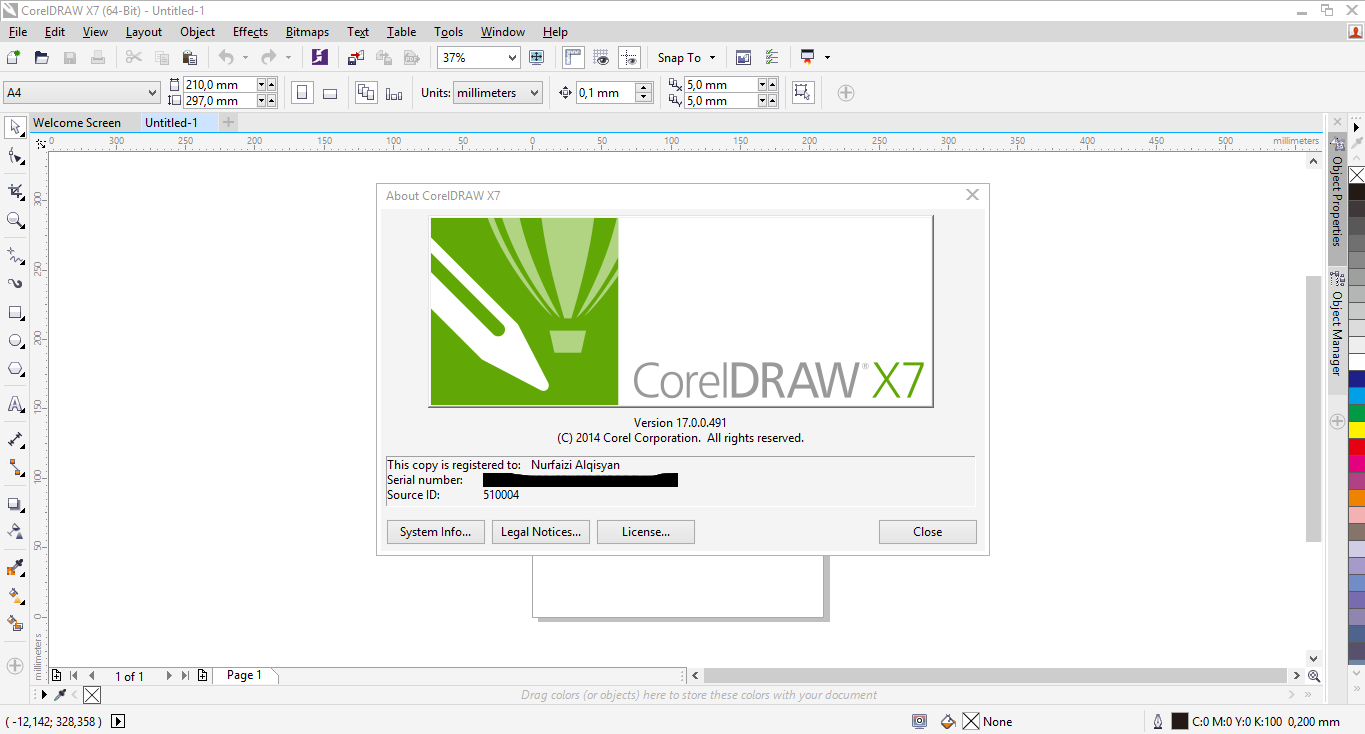Expand document palette flyout arrow

tap(43, 694)
